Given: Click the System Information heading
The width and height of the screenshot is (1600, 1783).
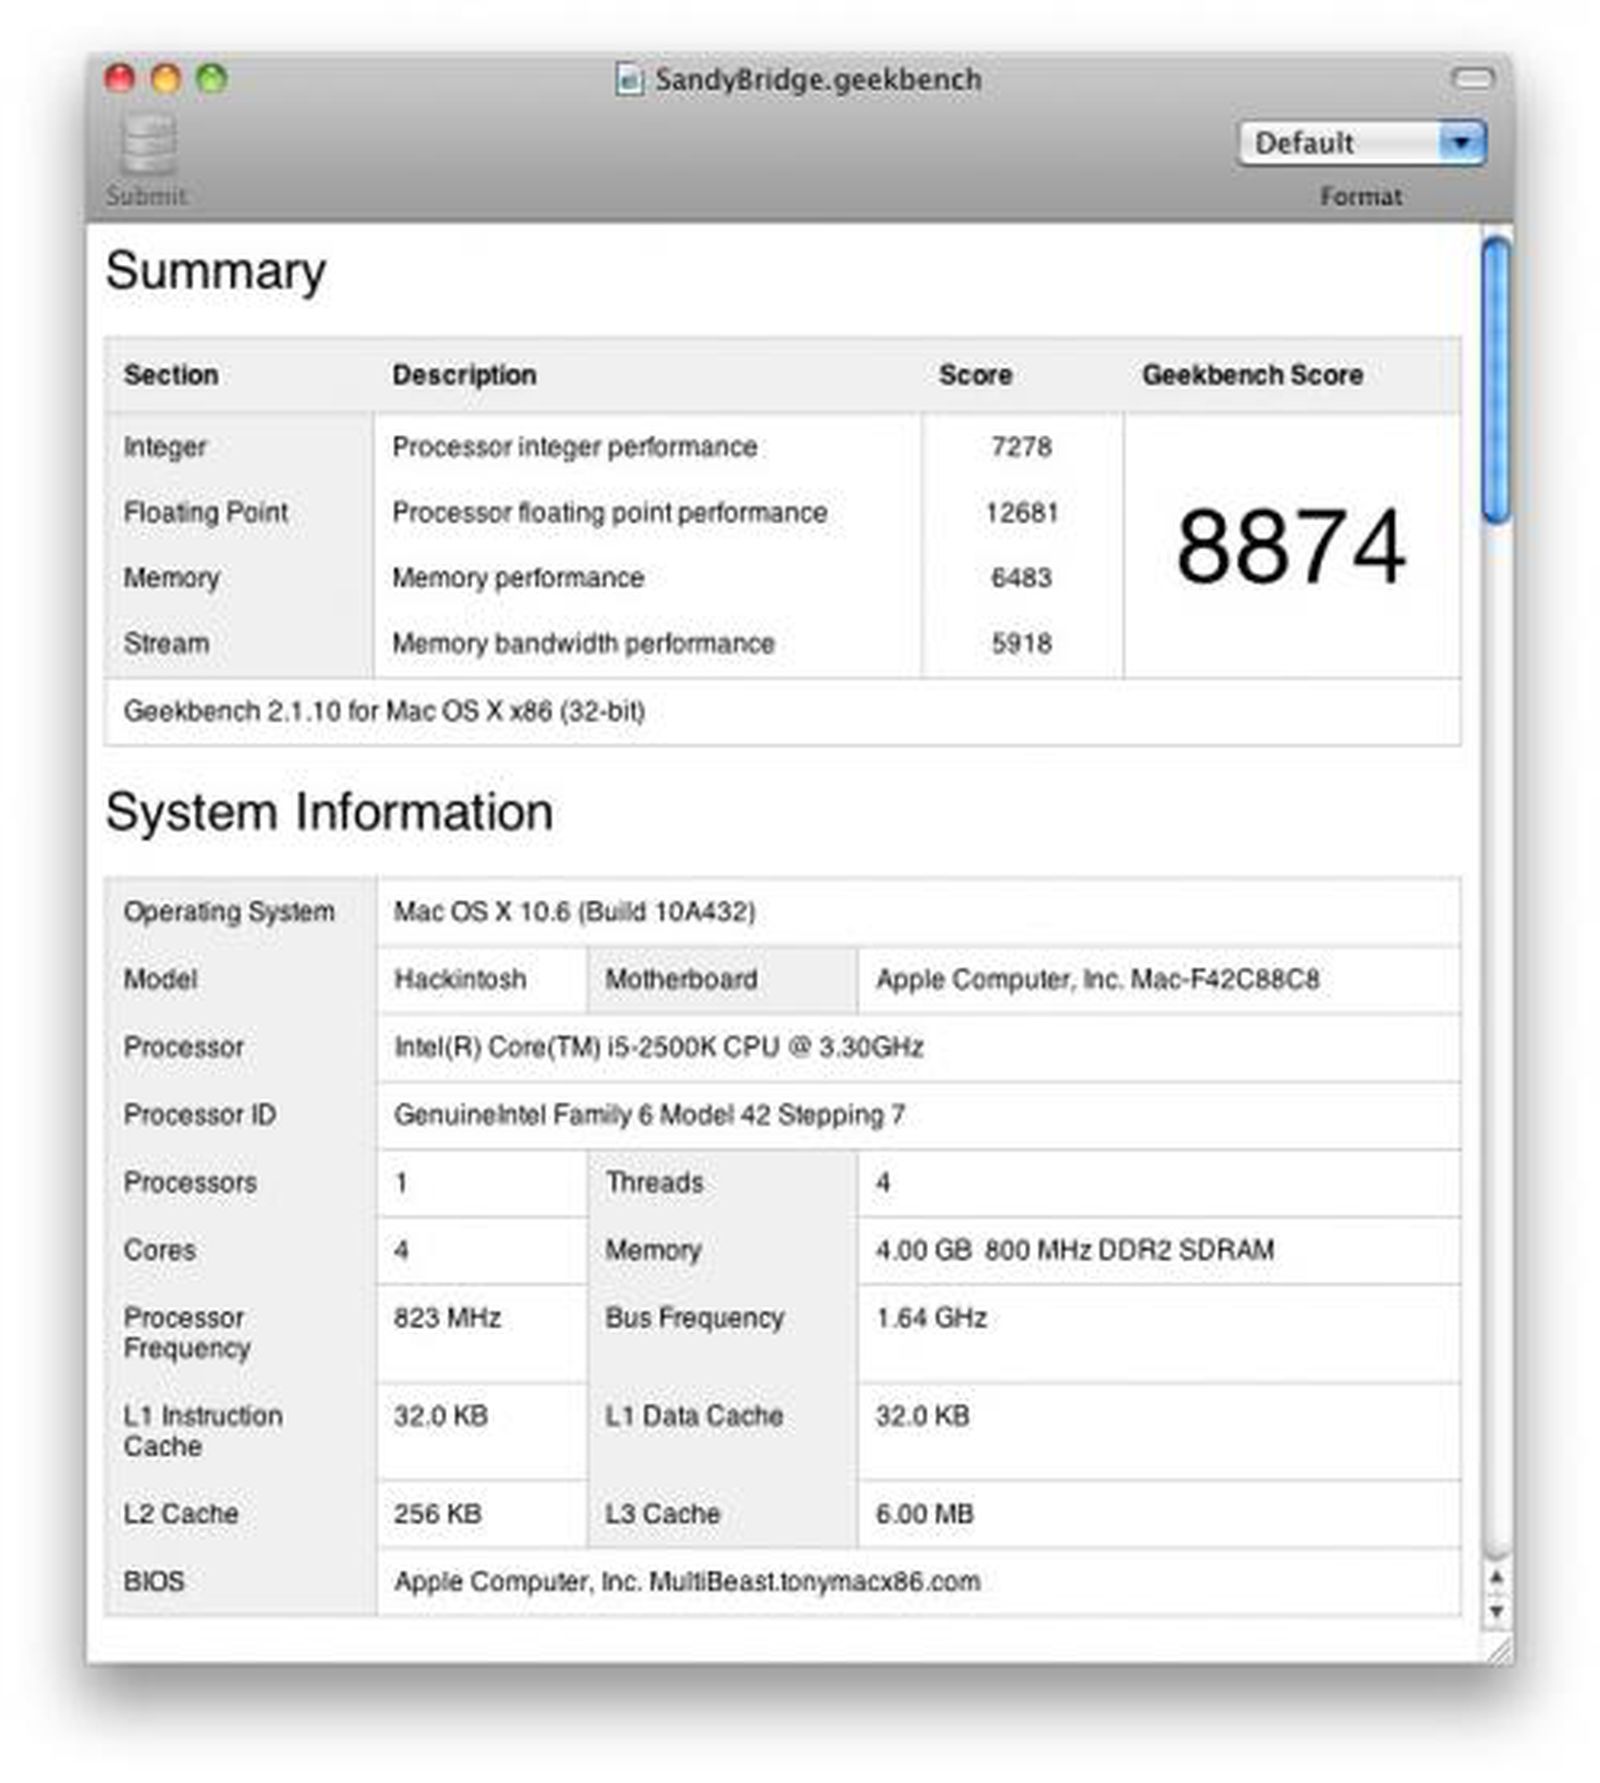Looking at the screenshot, I should 329,811.
